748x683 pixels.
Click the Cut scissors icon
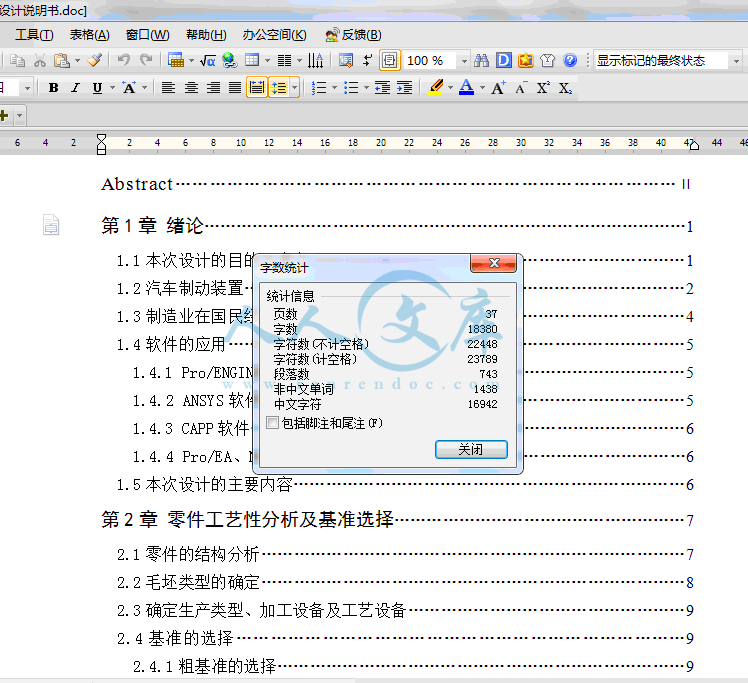point(40,61)
